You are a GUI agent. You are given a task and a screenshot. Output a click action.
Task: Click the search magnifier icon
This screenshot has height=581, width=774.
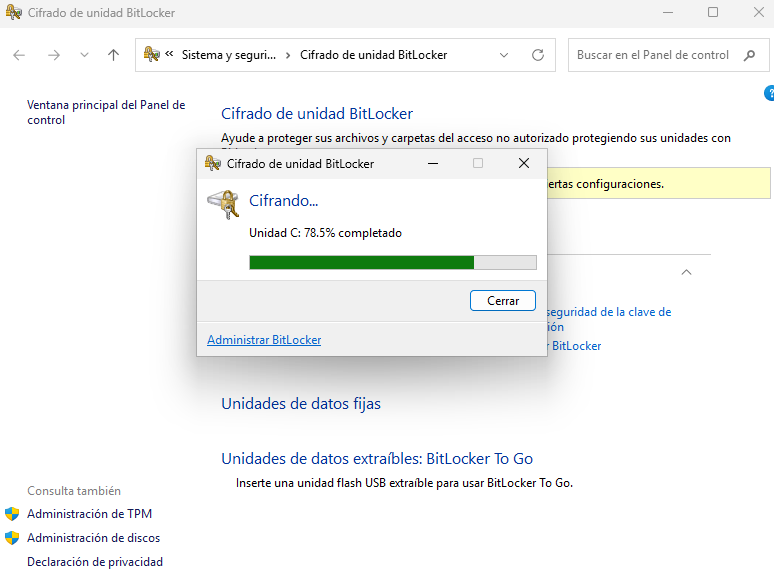pos(749,55)
